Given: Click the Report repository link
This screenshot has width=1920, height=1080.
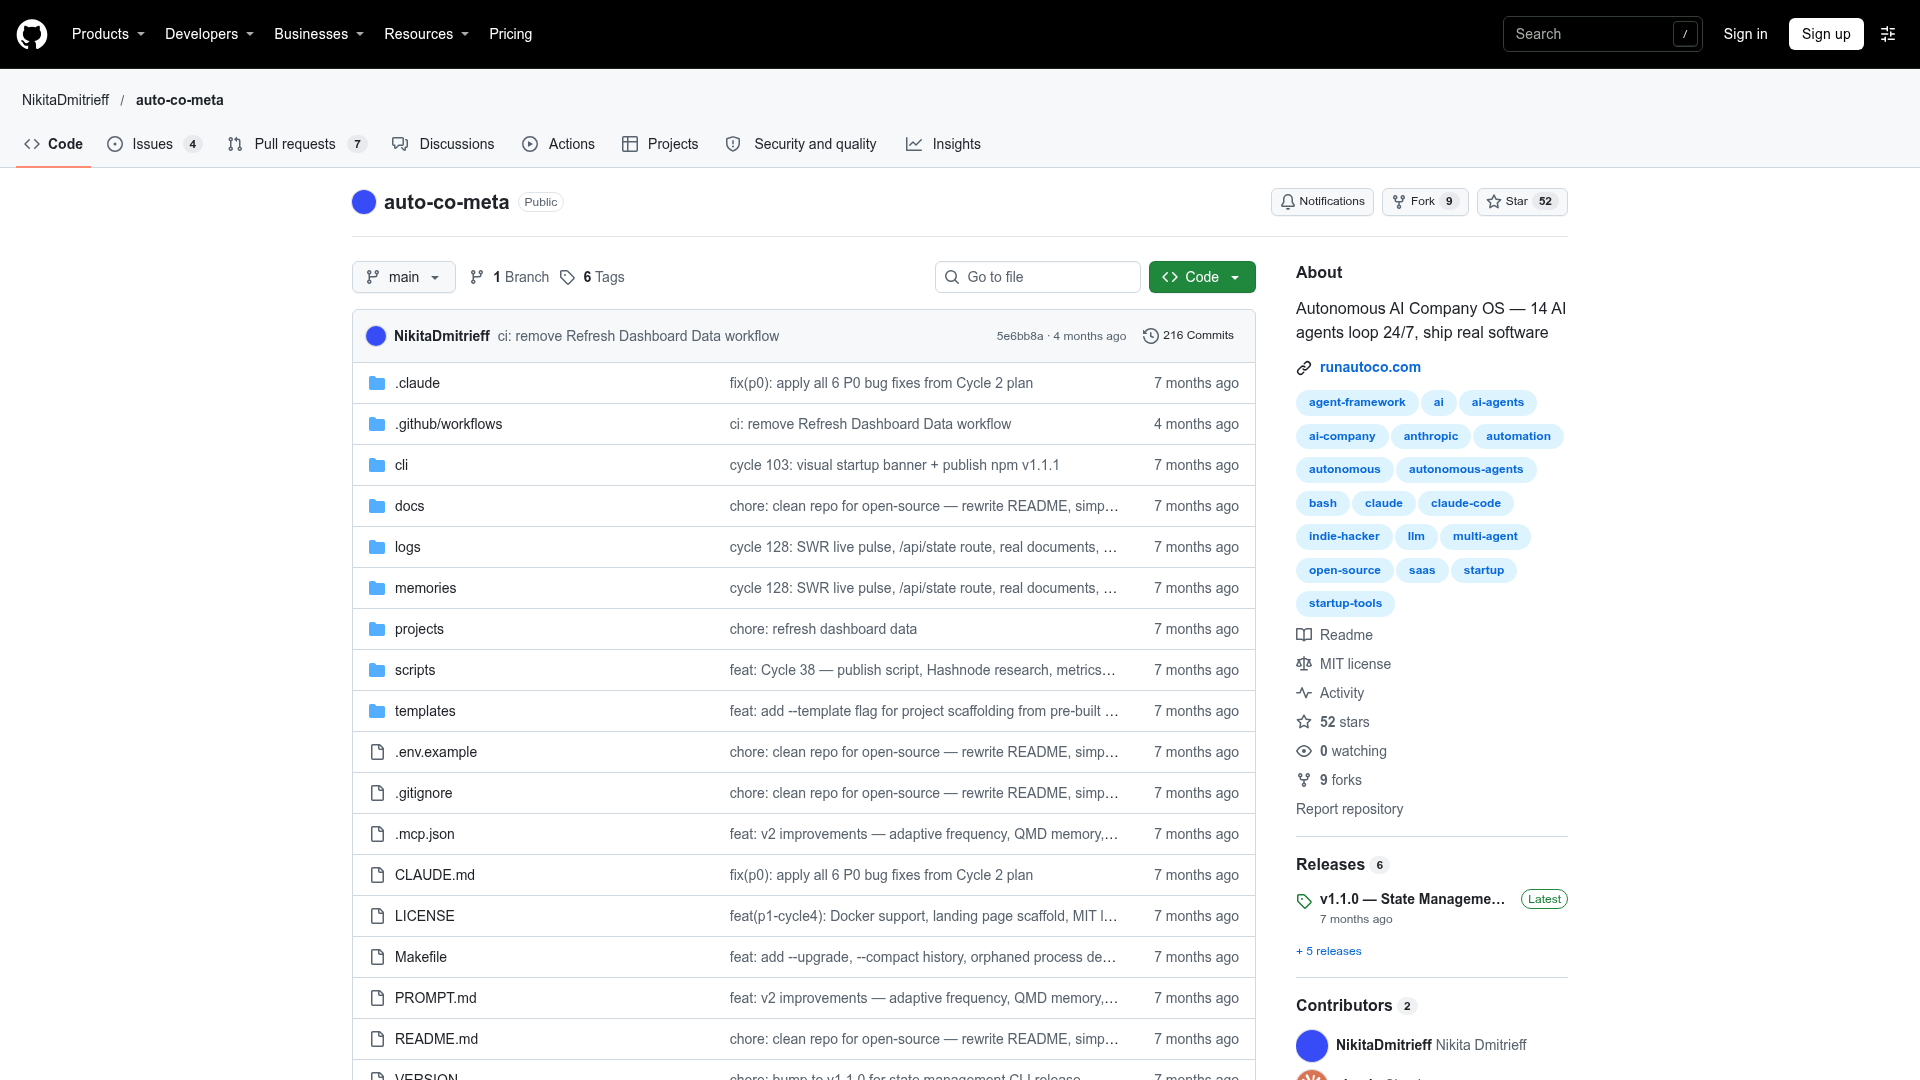Looking at the screenshot, I should 1349,809.
